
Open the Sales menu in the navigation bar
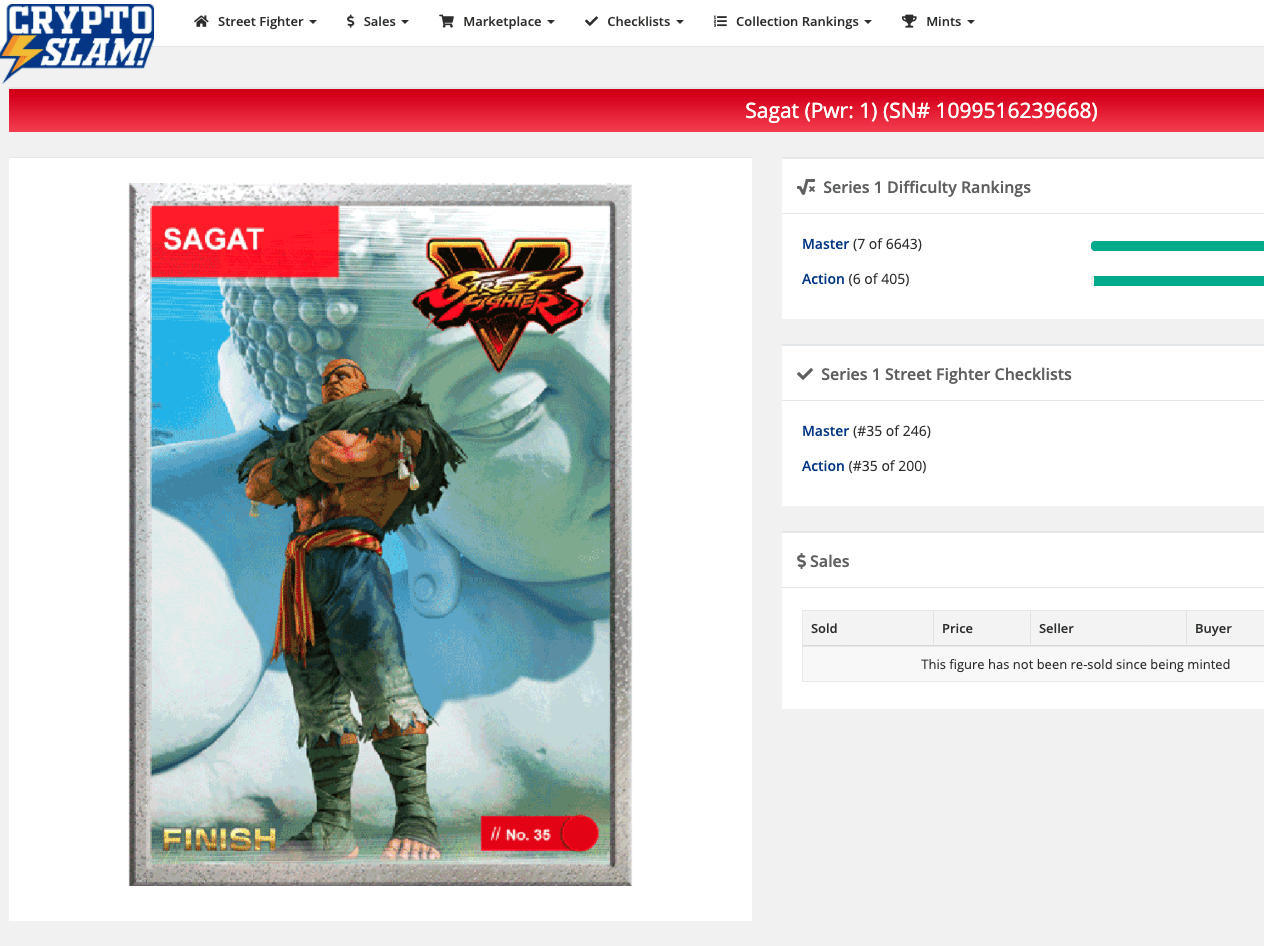tap(377, 21)
